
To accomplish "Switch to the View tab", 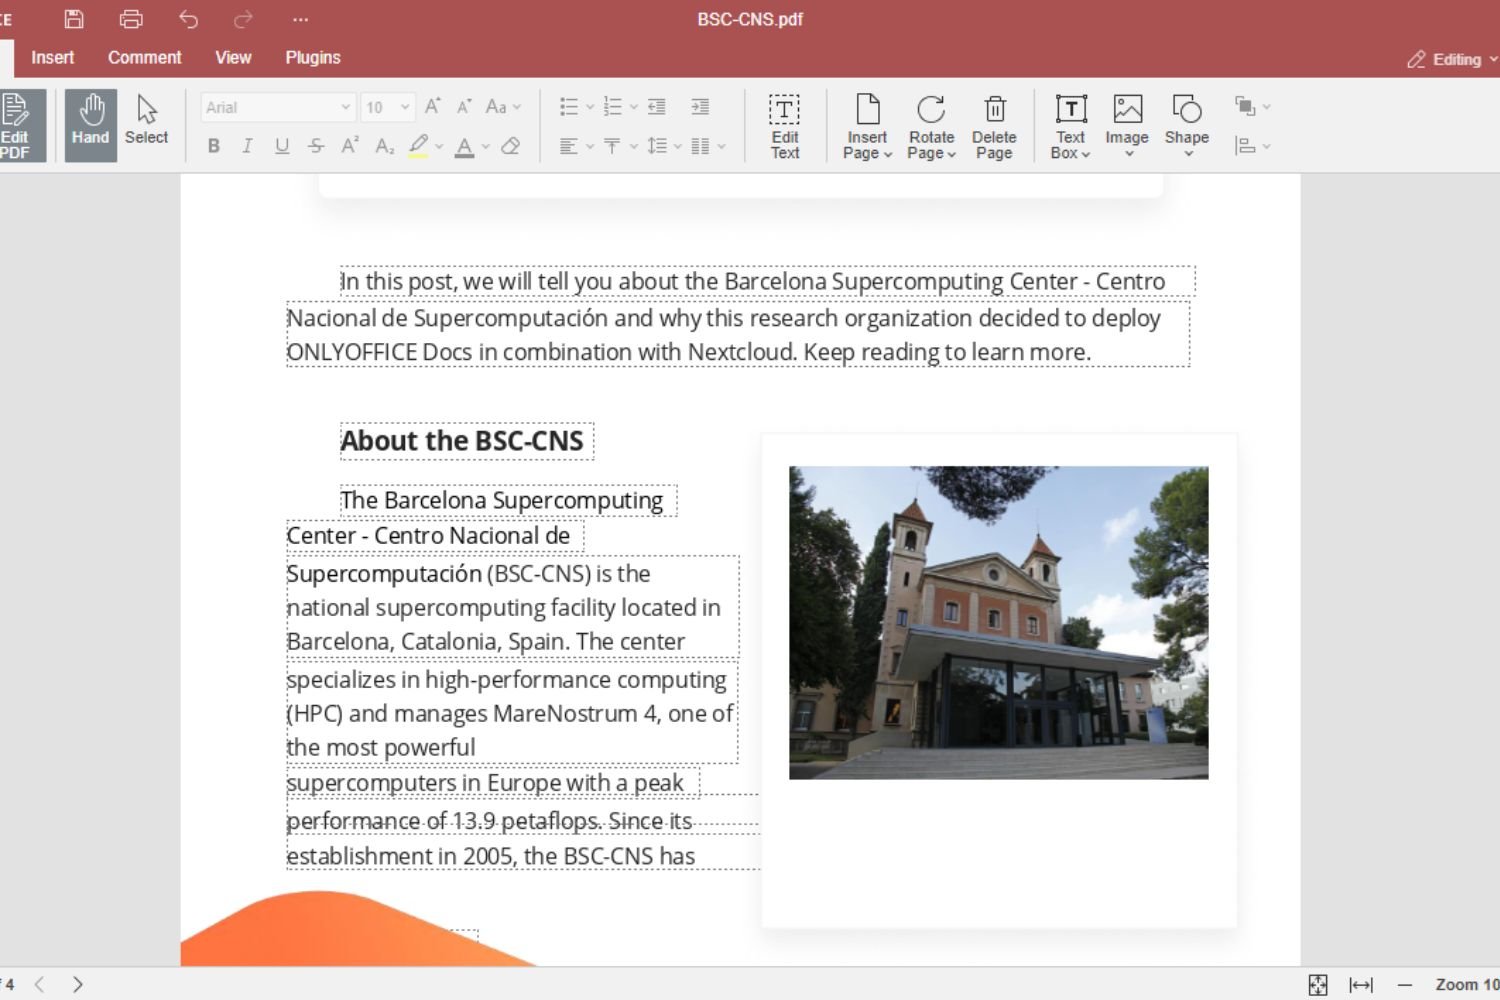I will coord(233,58).
